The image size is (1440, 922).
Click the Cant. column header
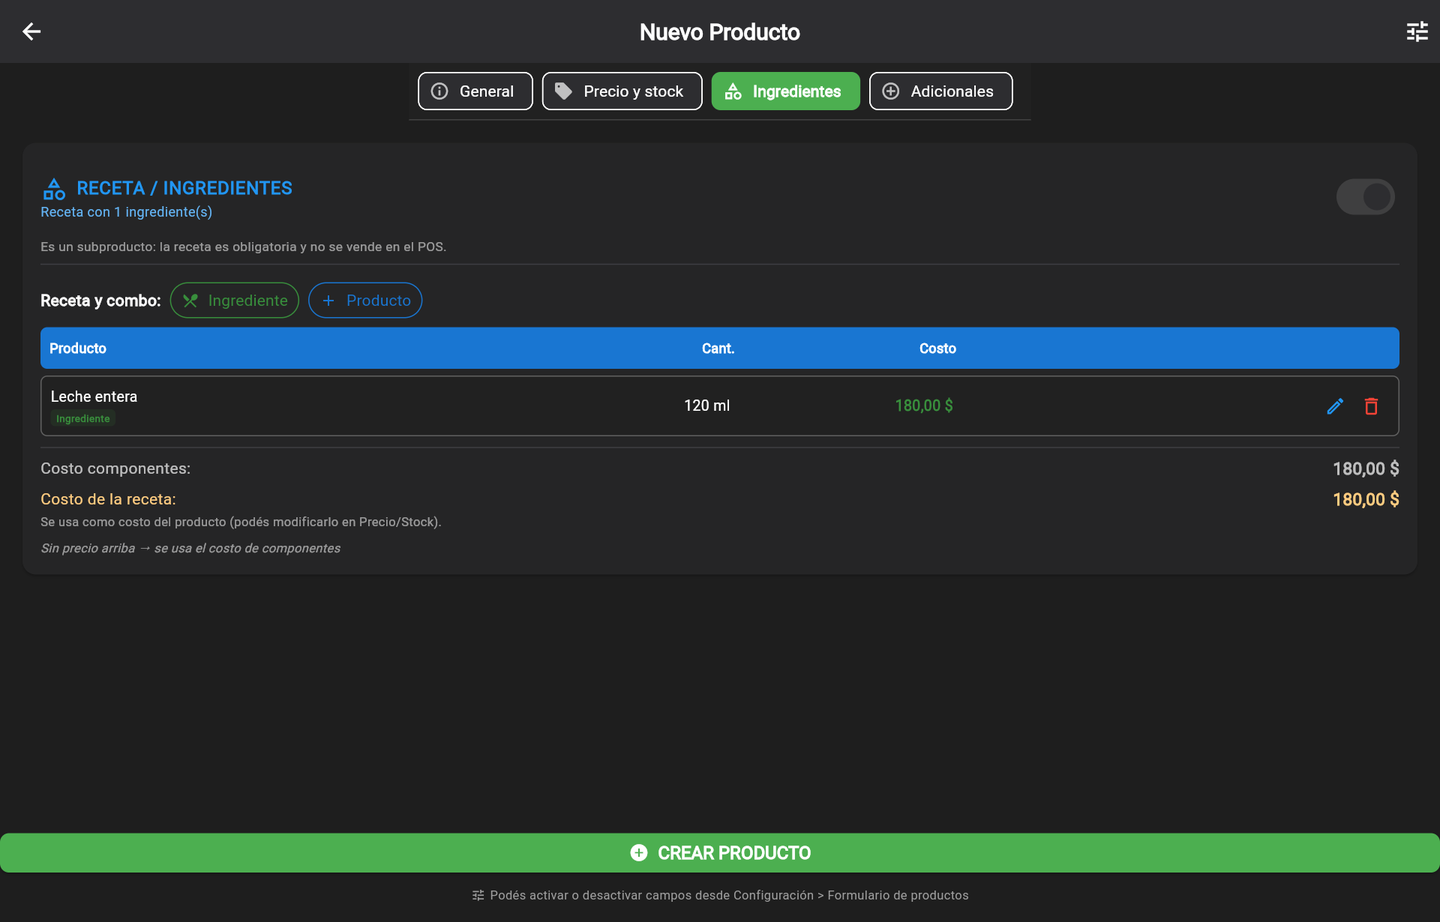click(x=718, y=348)
